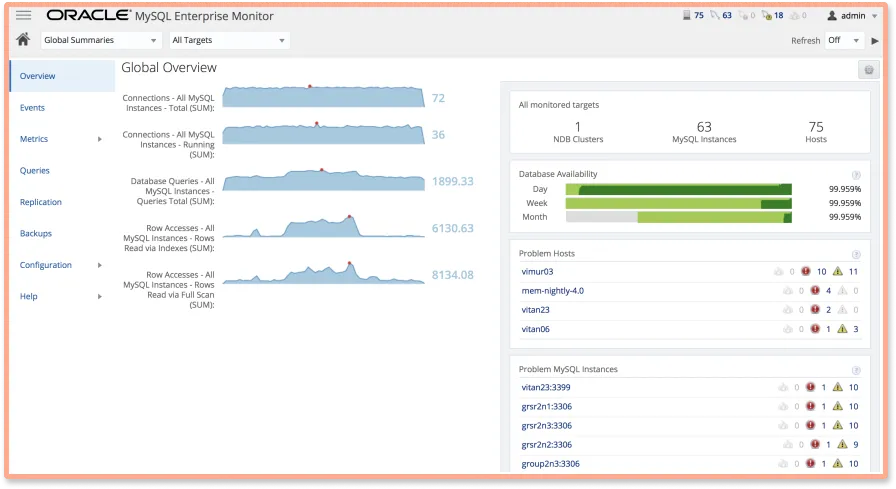Click critical alert icon for vitan23:3399
The height and width of the screenshot is (489, 896).
810,387
